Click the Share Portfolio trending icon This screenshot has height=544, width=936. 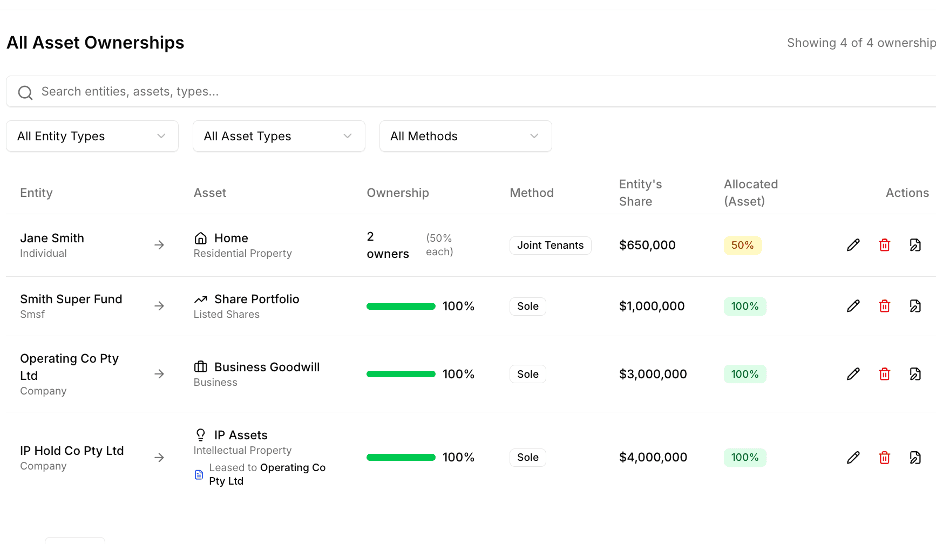pos(201,299)
